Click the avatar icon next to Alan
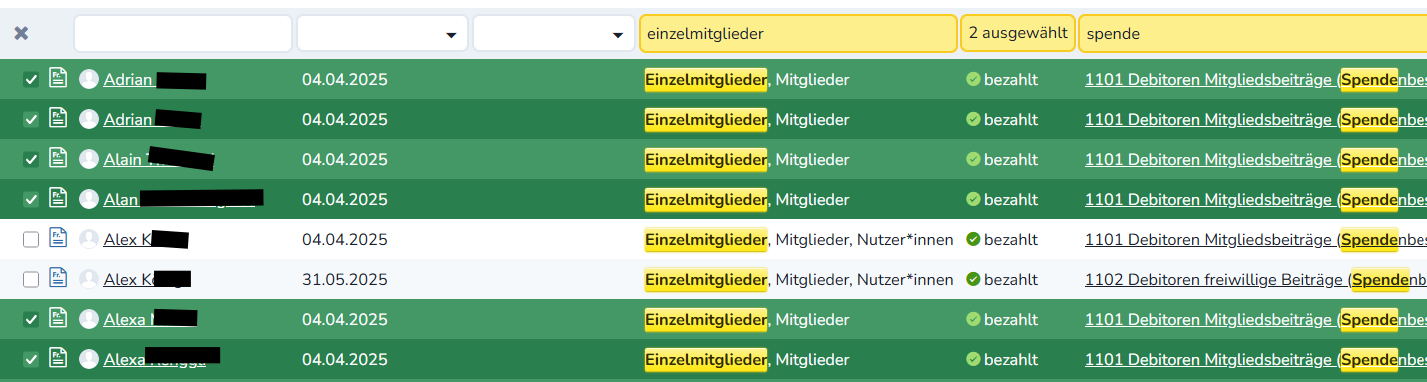Image resolution: width=1427 pixels, height=382 pixels. pyautogui.click(x=89, y=199)
